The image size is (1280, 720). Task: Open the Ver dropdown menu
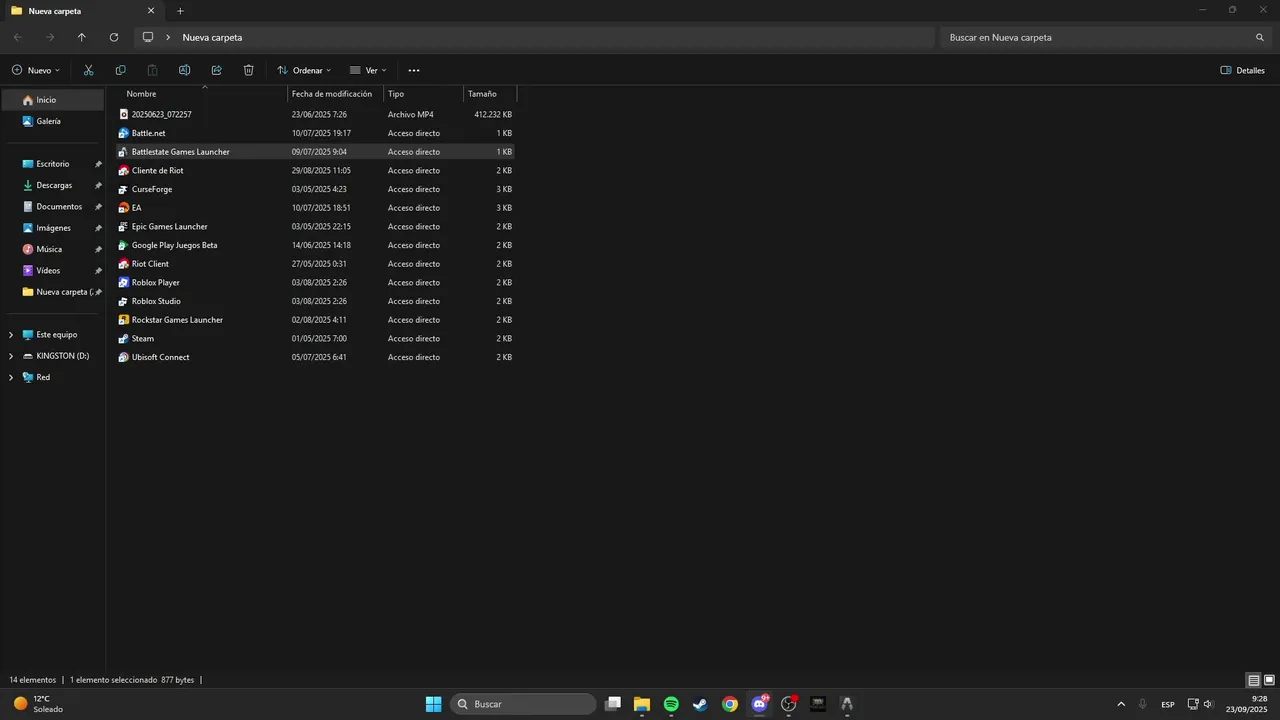[x=368, y=70]
